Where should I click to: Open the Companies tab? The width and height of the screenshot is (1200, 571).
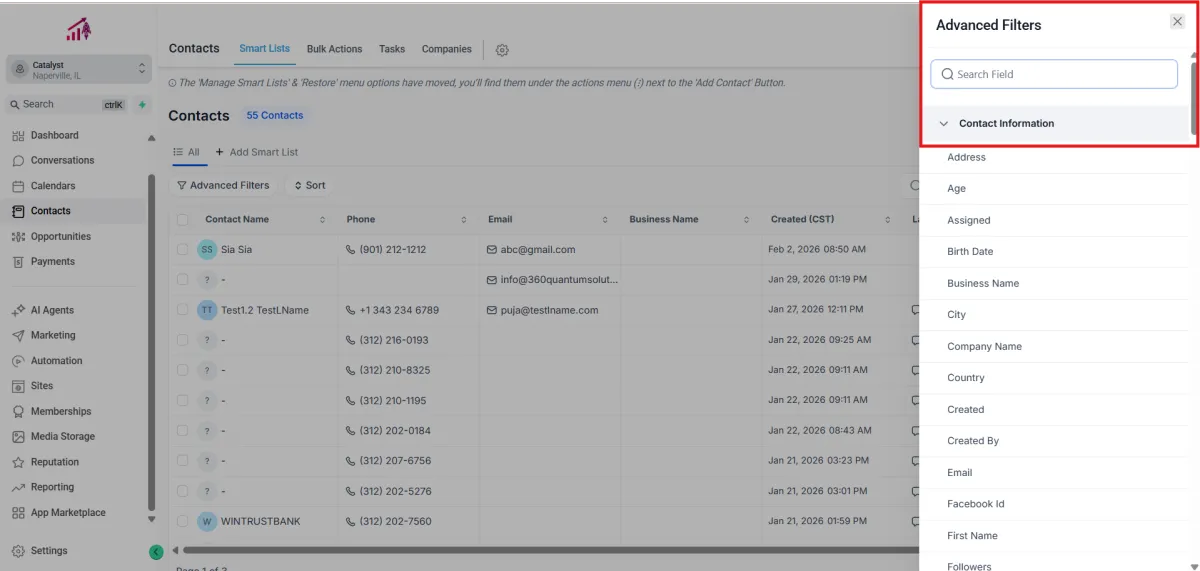click(x=446, y=49)
